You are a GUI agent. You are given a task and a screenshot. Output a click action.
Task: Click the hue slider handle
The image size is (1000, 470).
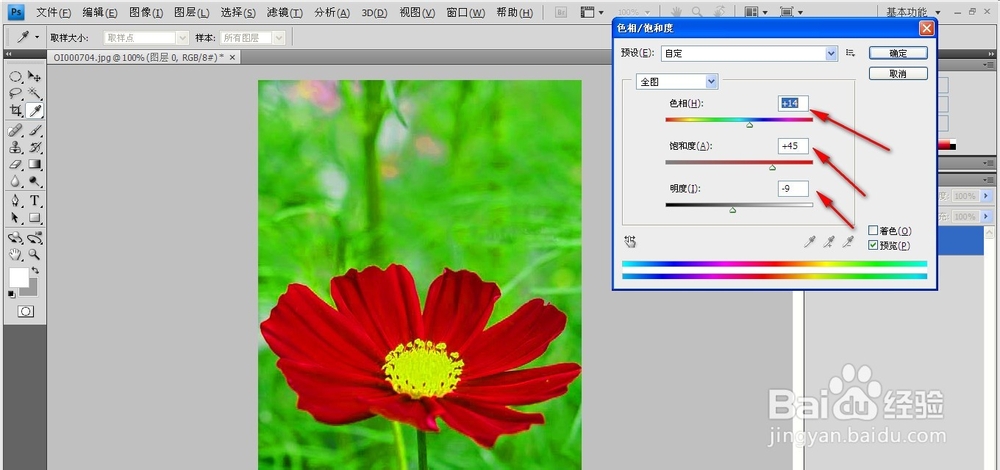coord(750,125)
